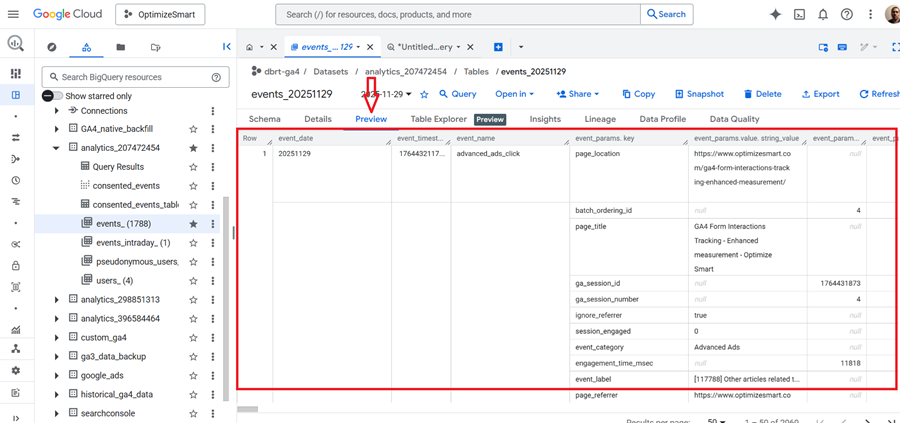Select the highlighted Studio icon in left rail

click(x=16, y=95)
